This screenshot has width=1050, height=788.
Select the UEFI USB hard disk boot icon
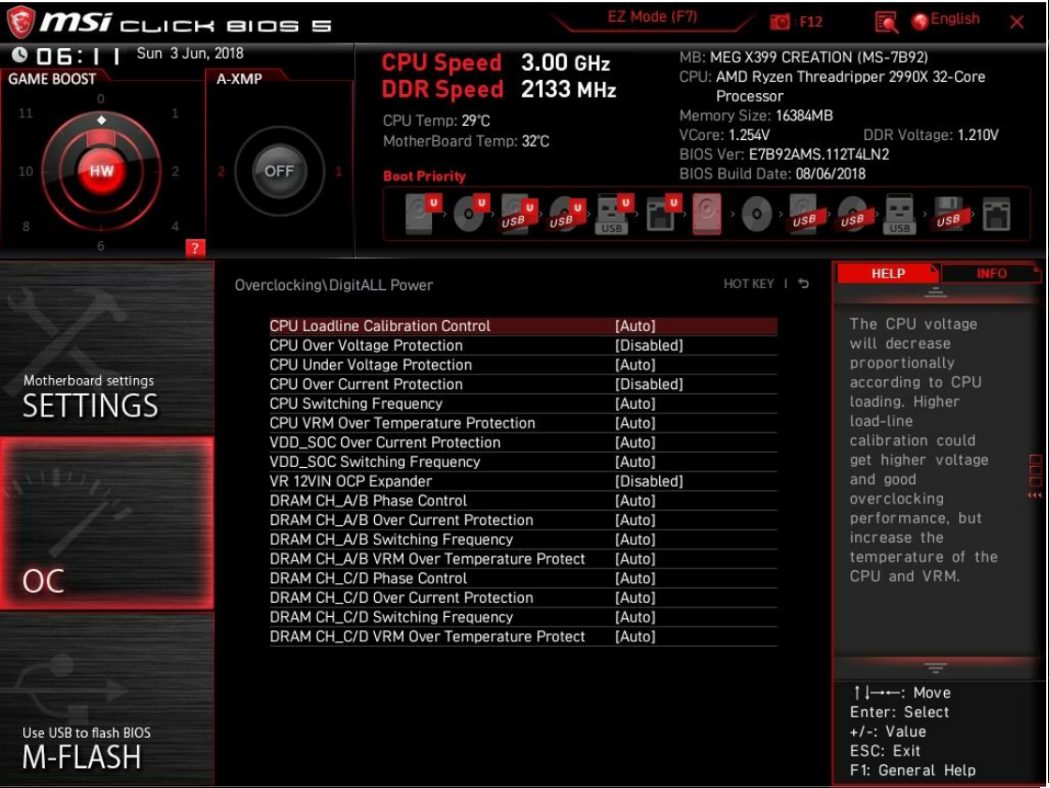pyautogui.click(x=519, y=214)
